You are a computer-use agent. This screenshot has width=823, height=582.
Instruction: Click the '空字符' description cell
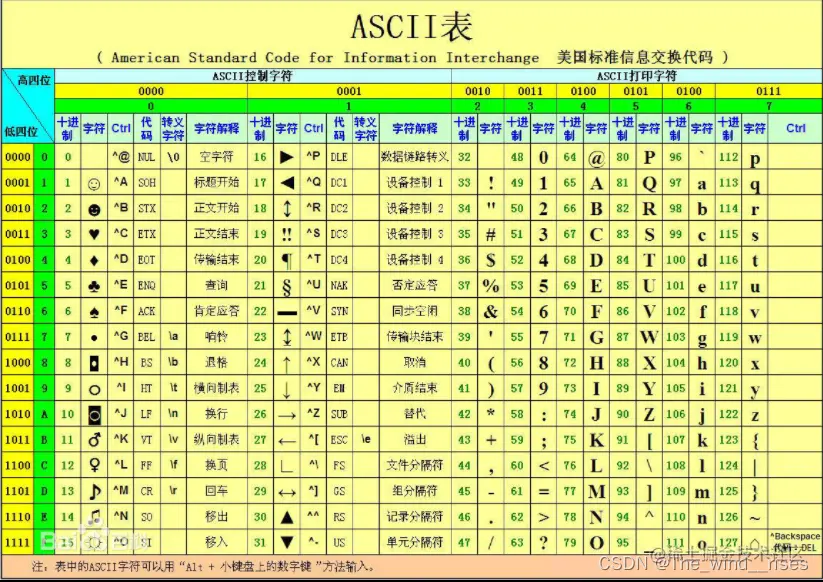pyautogui.click(x=216, y=157)
